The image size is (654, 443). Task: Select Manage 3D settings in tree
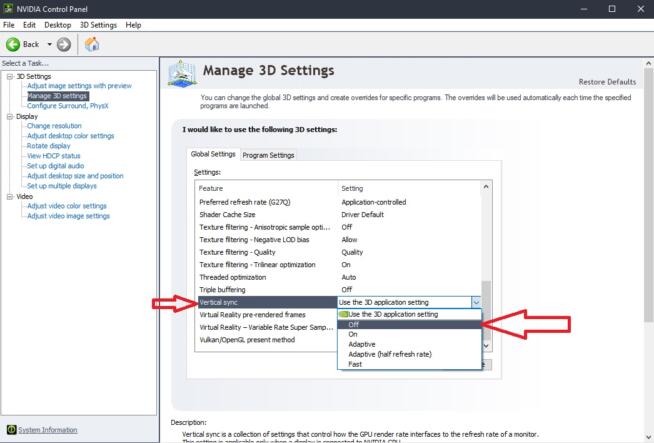(58, 96)
